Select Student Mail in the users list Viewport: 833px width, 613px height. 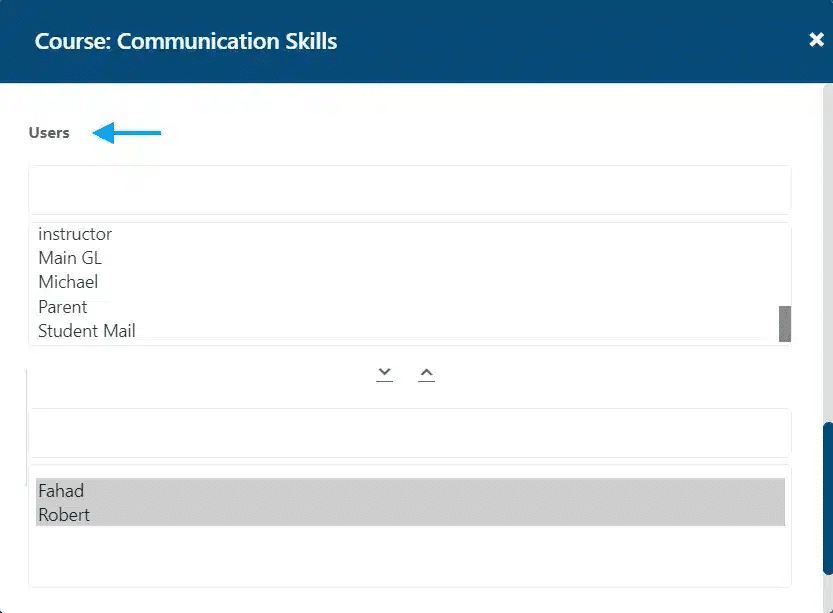click(x=87, y=330)
